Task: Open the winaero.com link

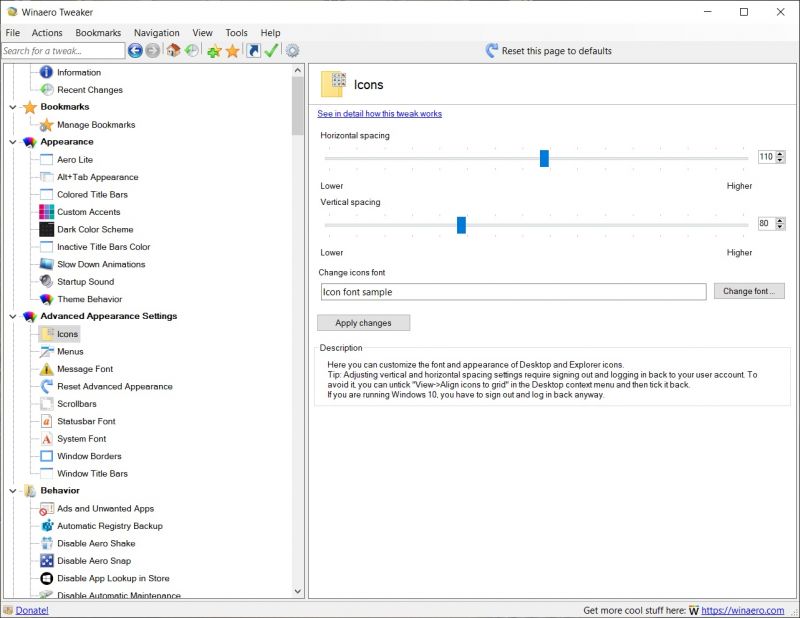Action: click(742, 610)
